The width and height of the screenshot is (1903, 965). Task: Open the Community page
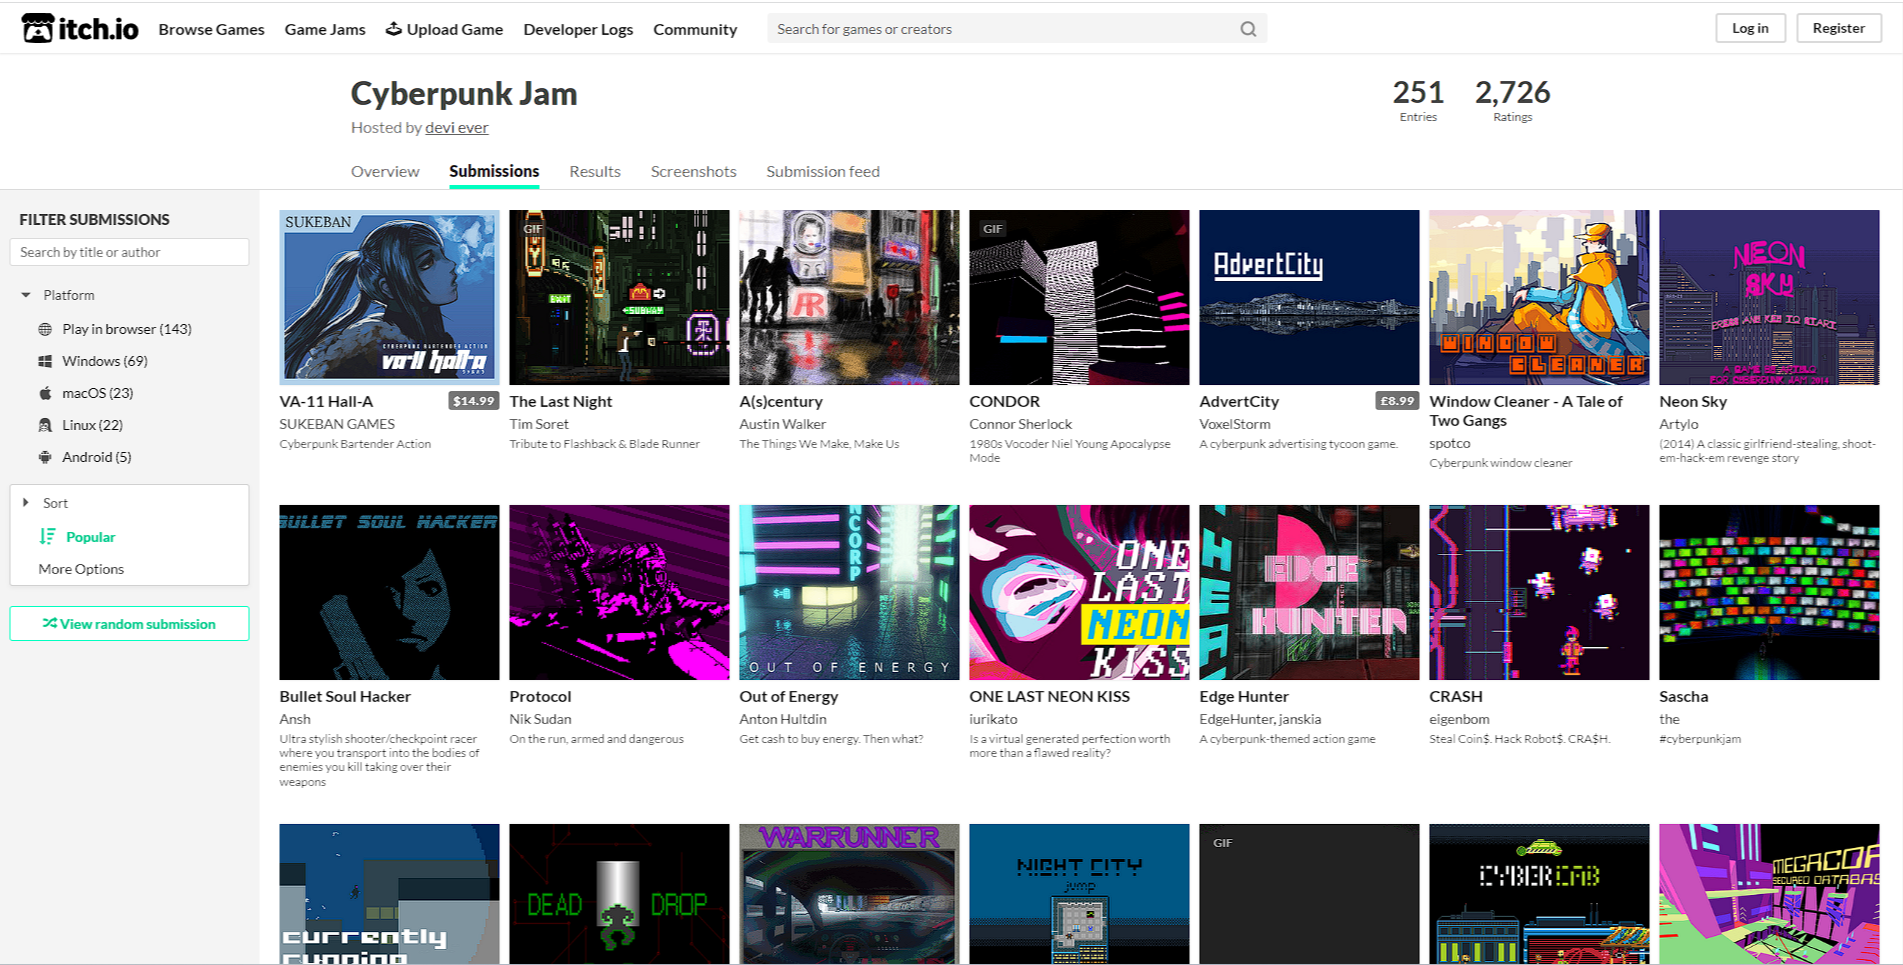[695, 29]
